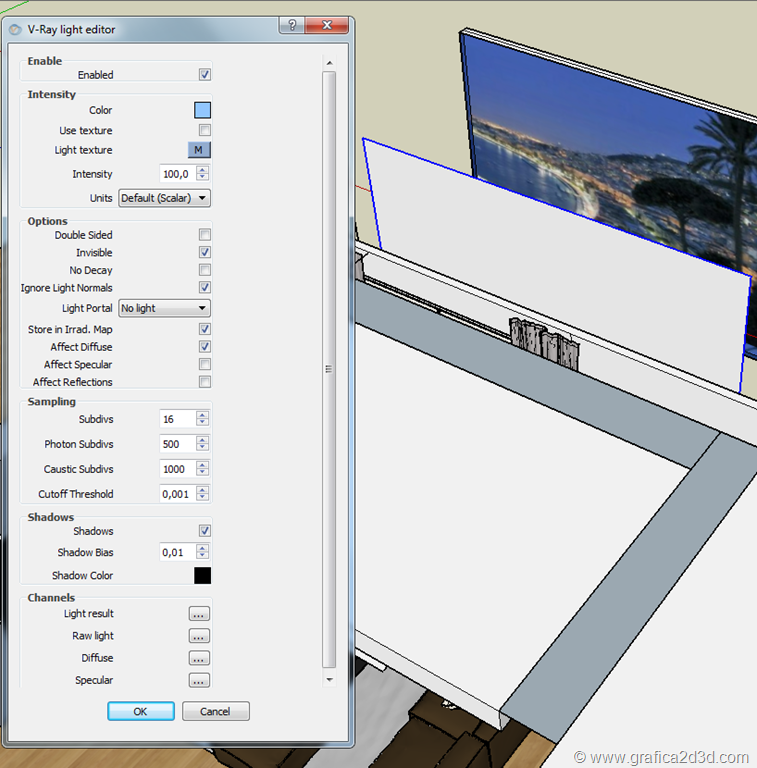Click the Cancel button

215,711
